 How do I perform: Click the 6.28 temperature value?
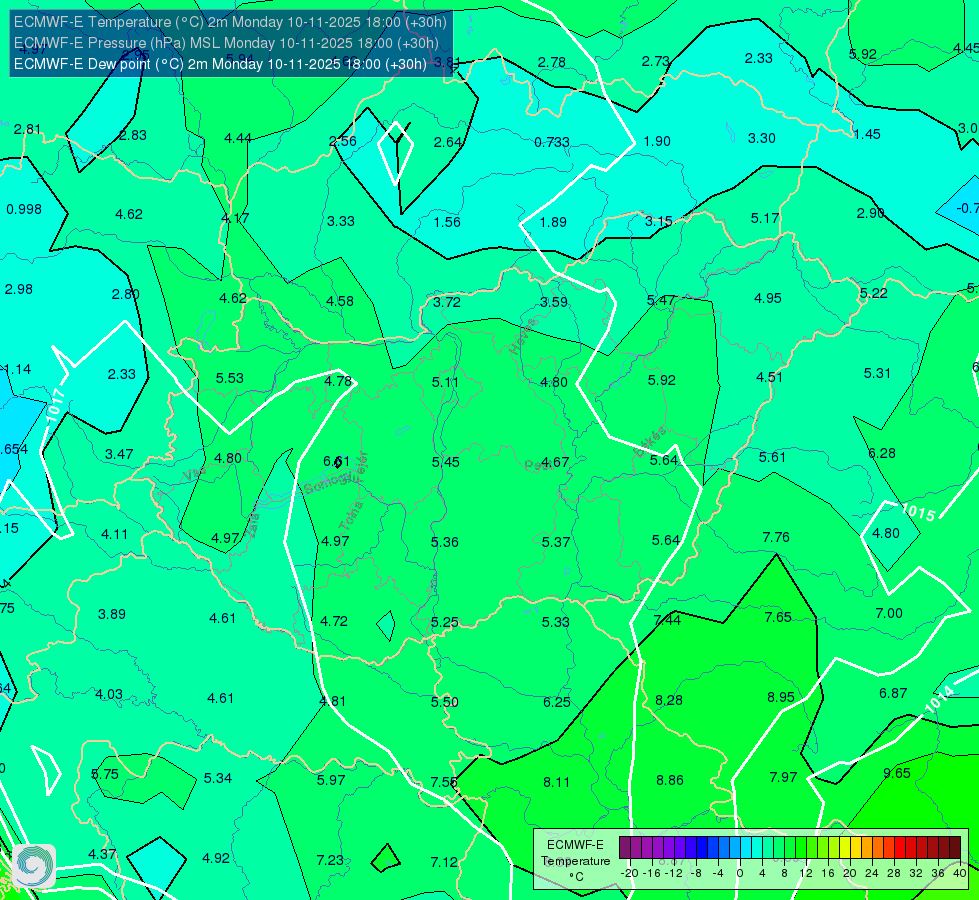coord(882,453)
